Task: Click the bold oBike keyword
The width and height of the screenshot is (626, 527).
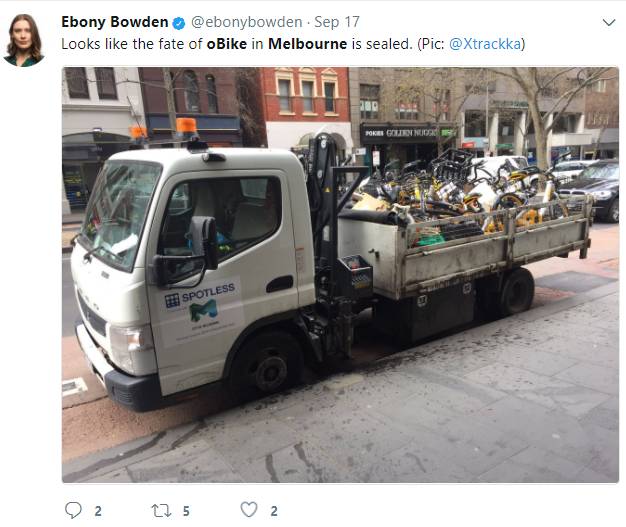Action: (227, 44)
